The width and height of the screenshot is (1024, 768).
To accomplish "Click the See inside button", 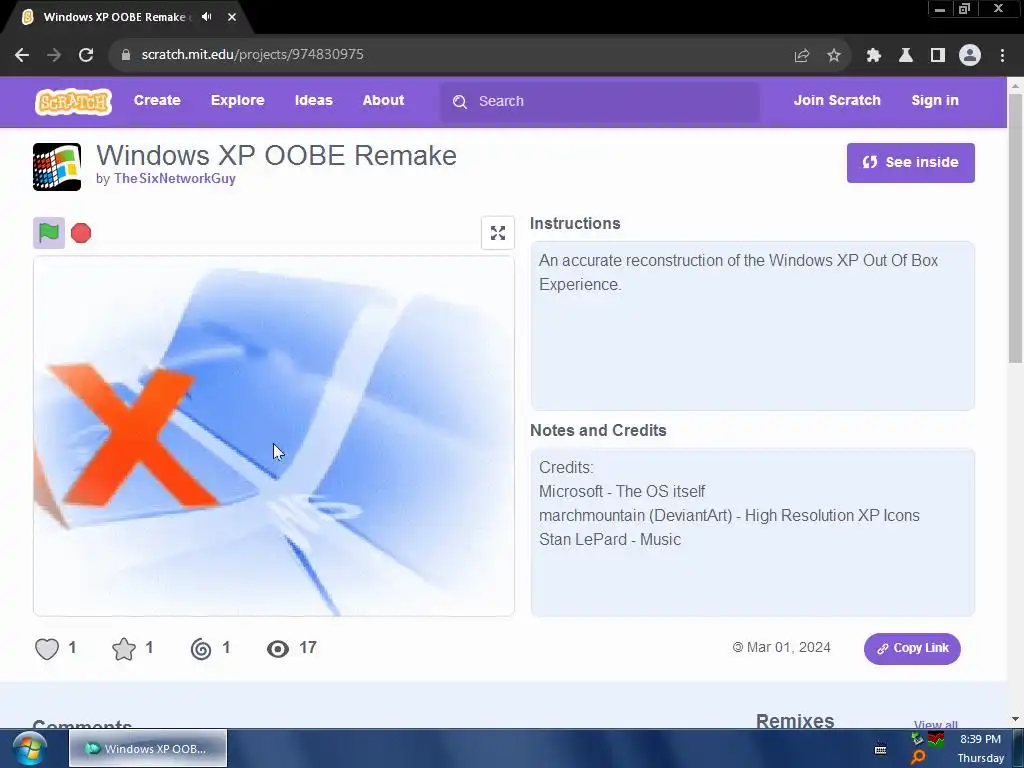I will coord(910,163).
